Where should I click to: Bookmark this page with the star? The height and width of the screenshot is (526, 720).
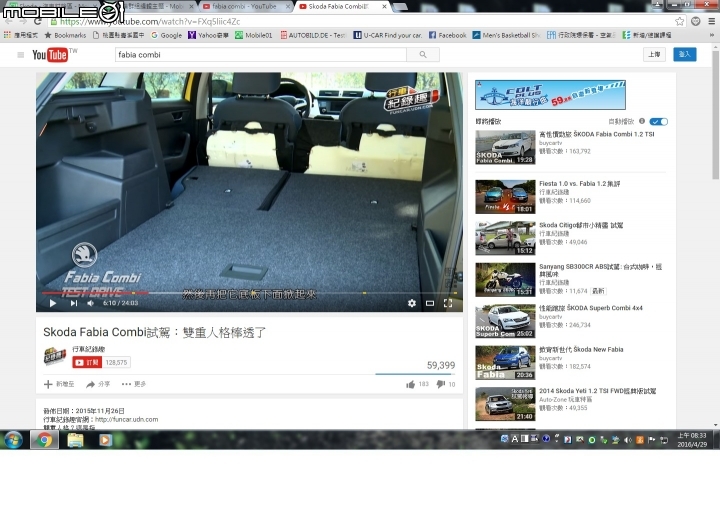pos(680,21)
